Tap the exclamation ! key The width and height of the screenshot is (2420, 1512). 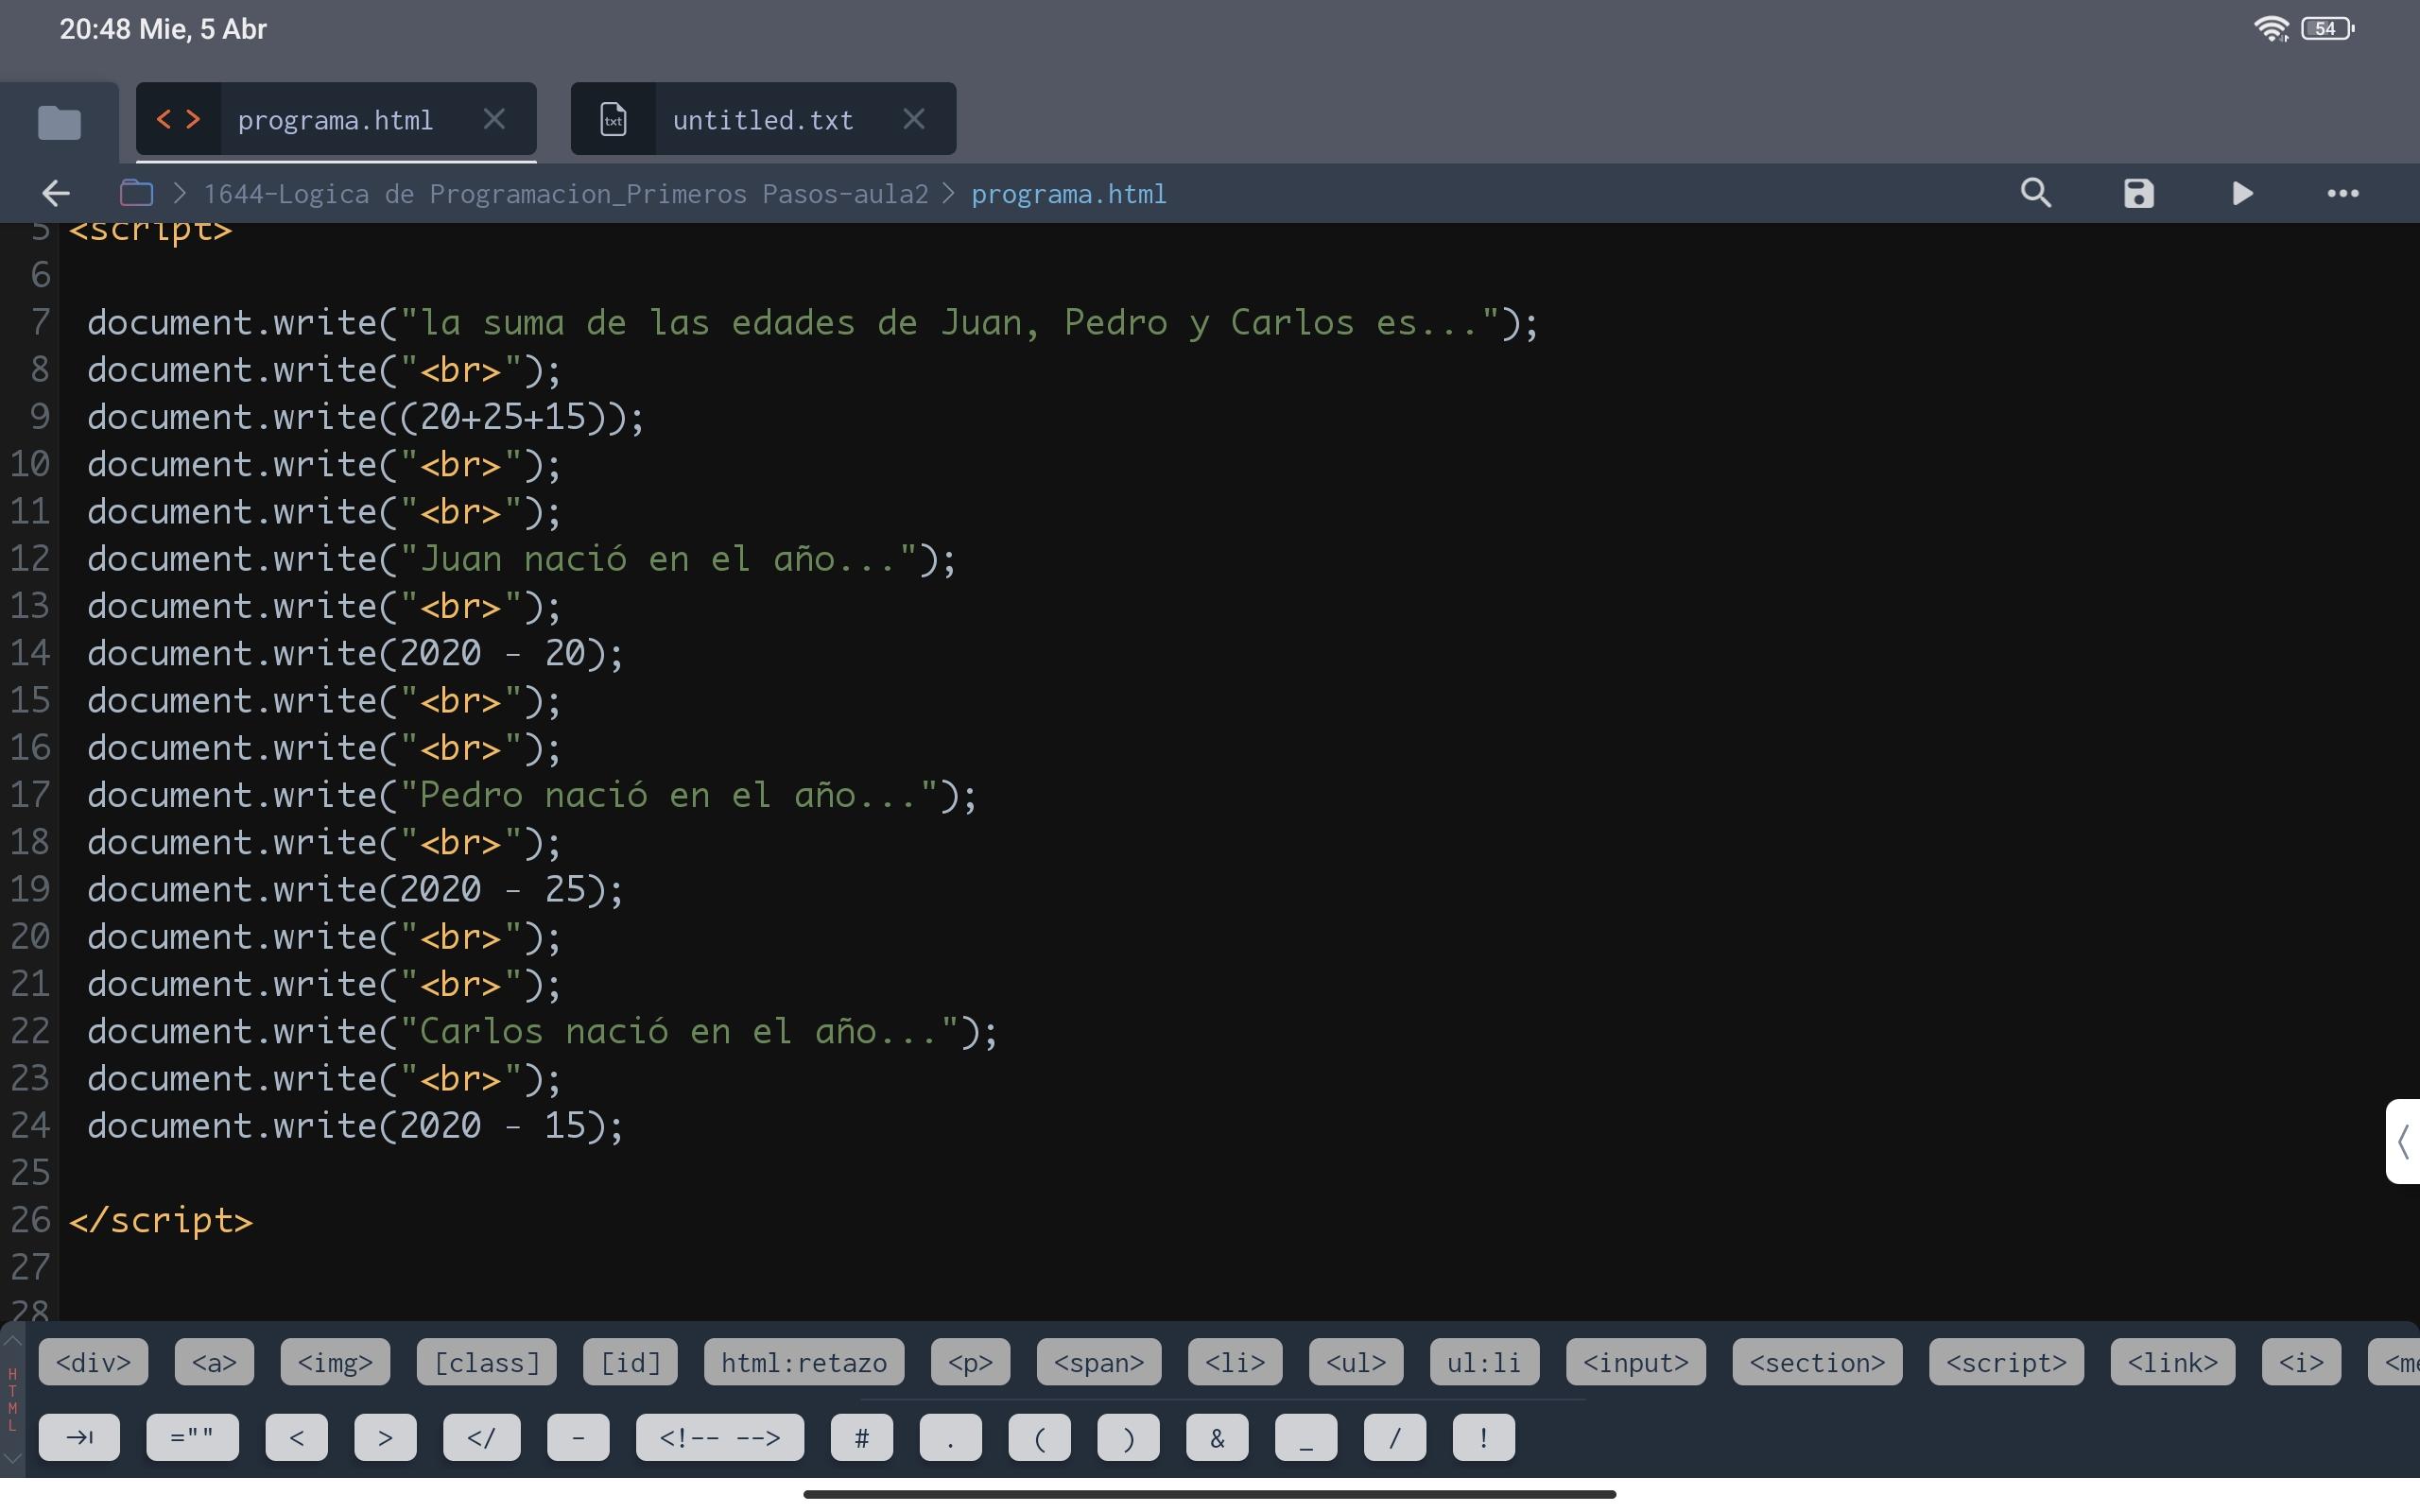[1483, 1437]
